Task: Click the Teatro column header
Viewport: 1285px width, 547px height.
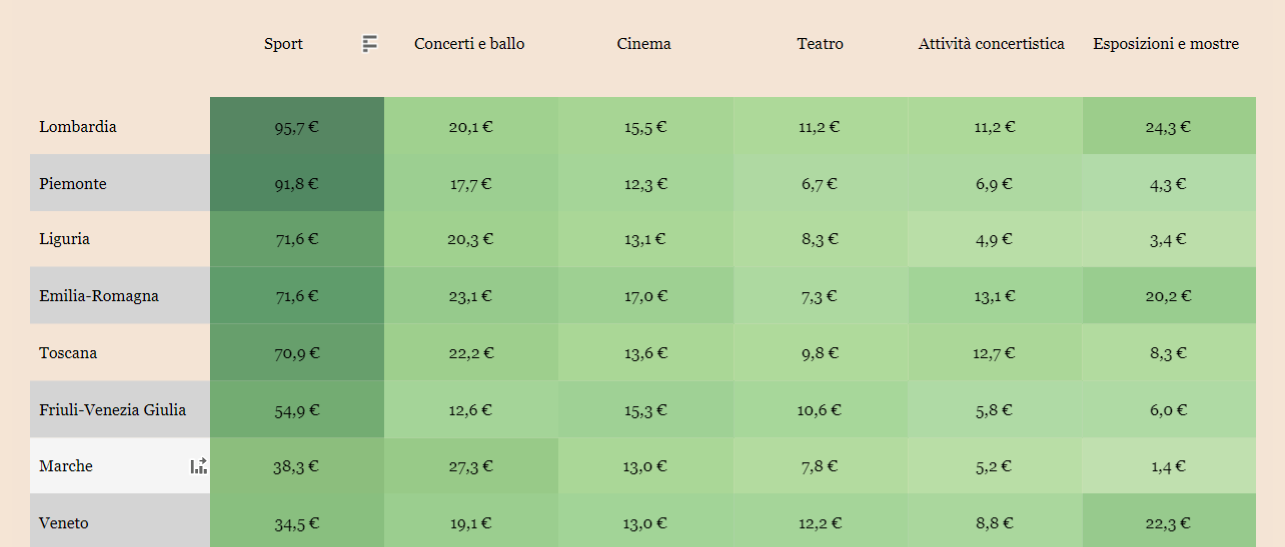Action: click(820, 44)
